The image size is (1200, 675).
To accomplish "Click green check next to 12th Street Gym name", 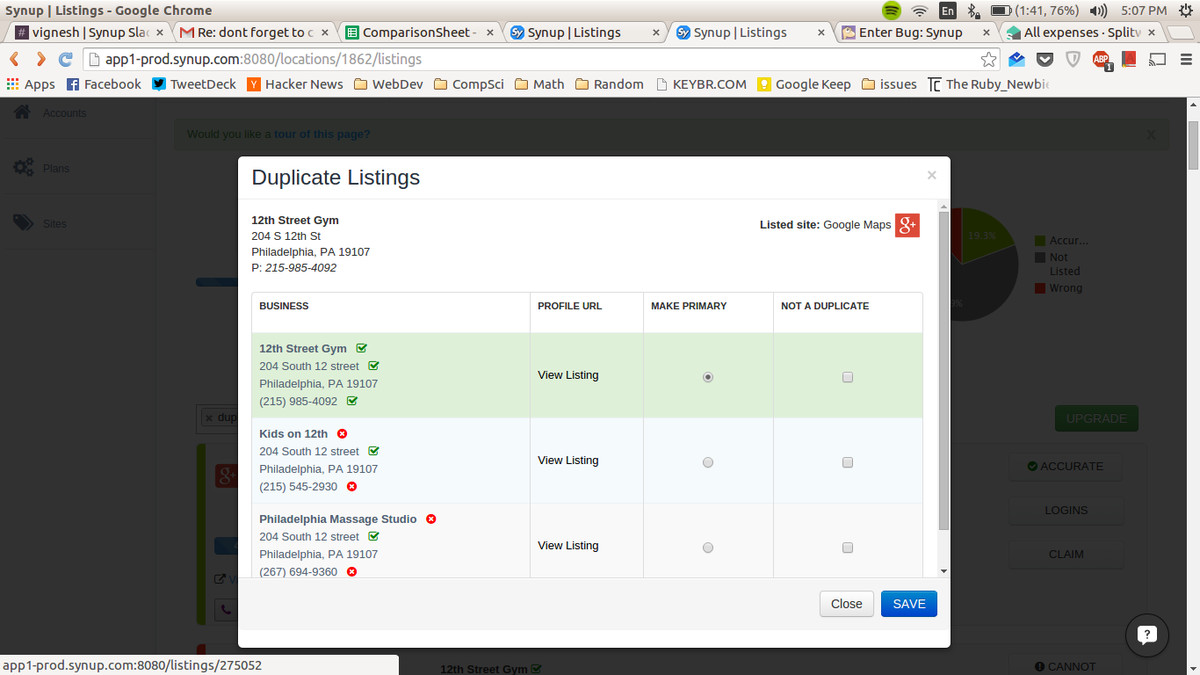I will (x=361, y=348).
